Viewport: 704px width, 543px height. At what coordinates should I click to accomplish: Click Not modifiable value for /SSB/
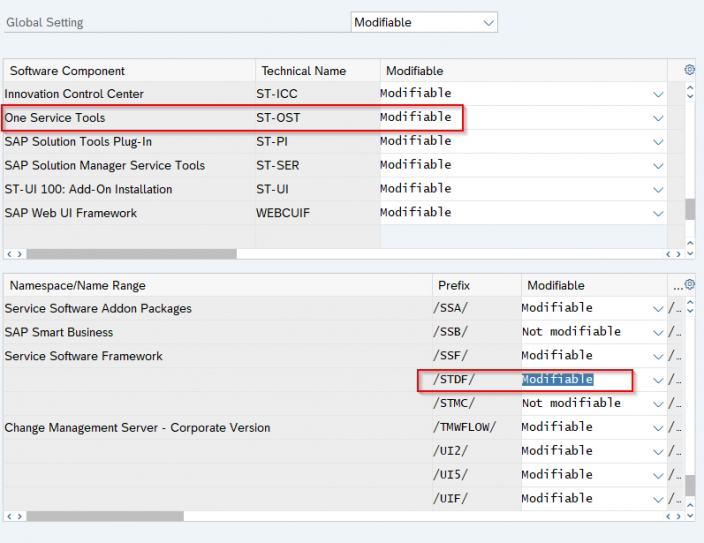[x=571, y=332]
